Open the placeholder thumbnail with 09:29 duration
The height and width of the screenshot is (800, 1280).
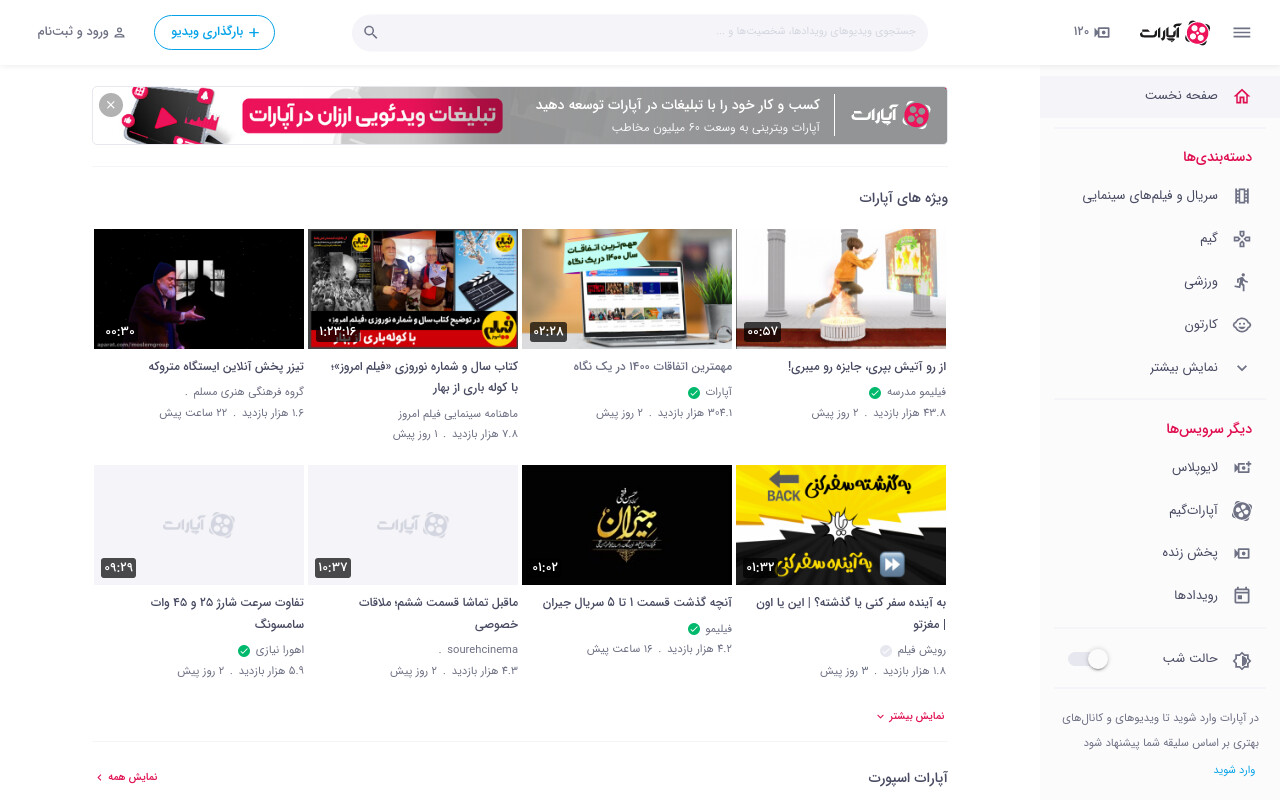point(199,525)
